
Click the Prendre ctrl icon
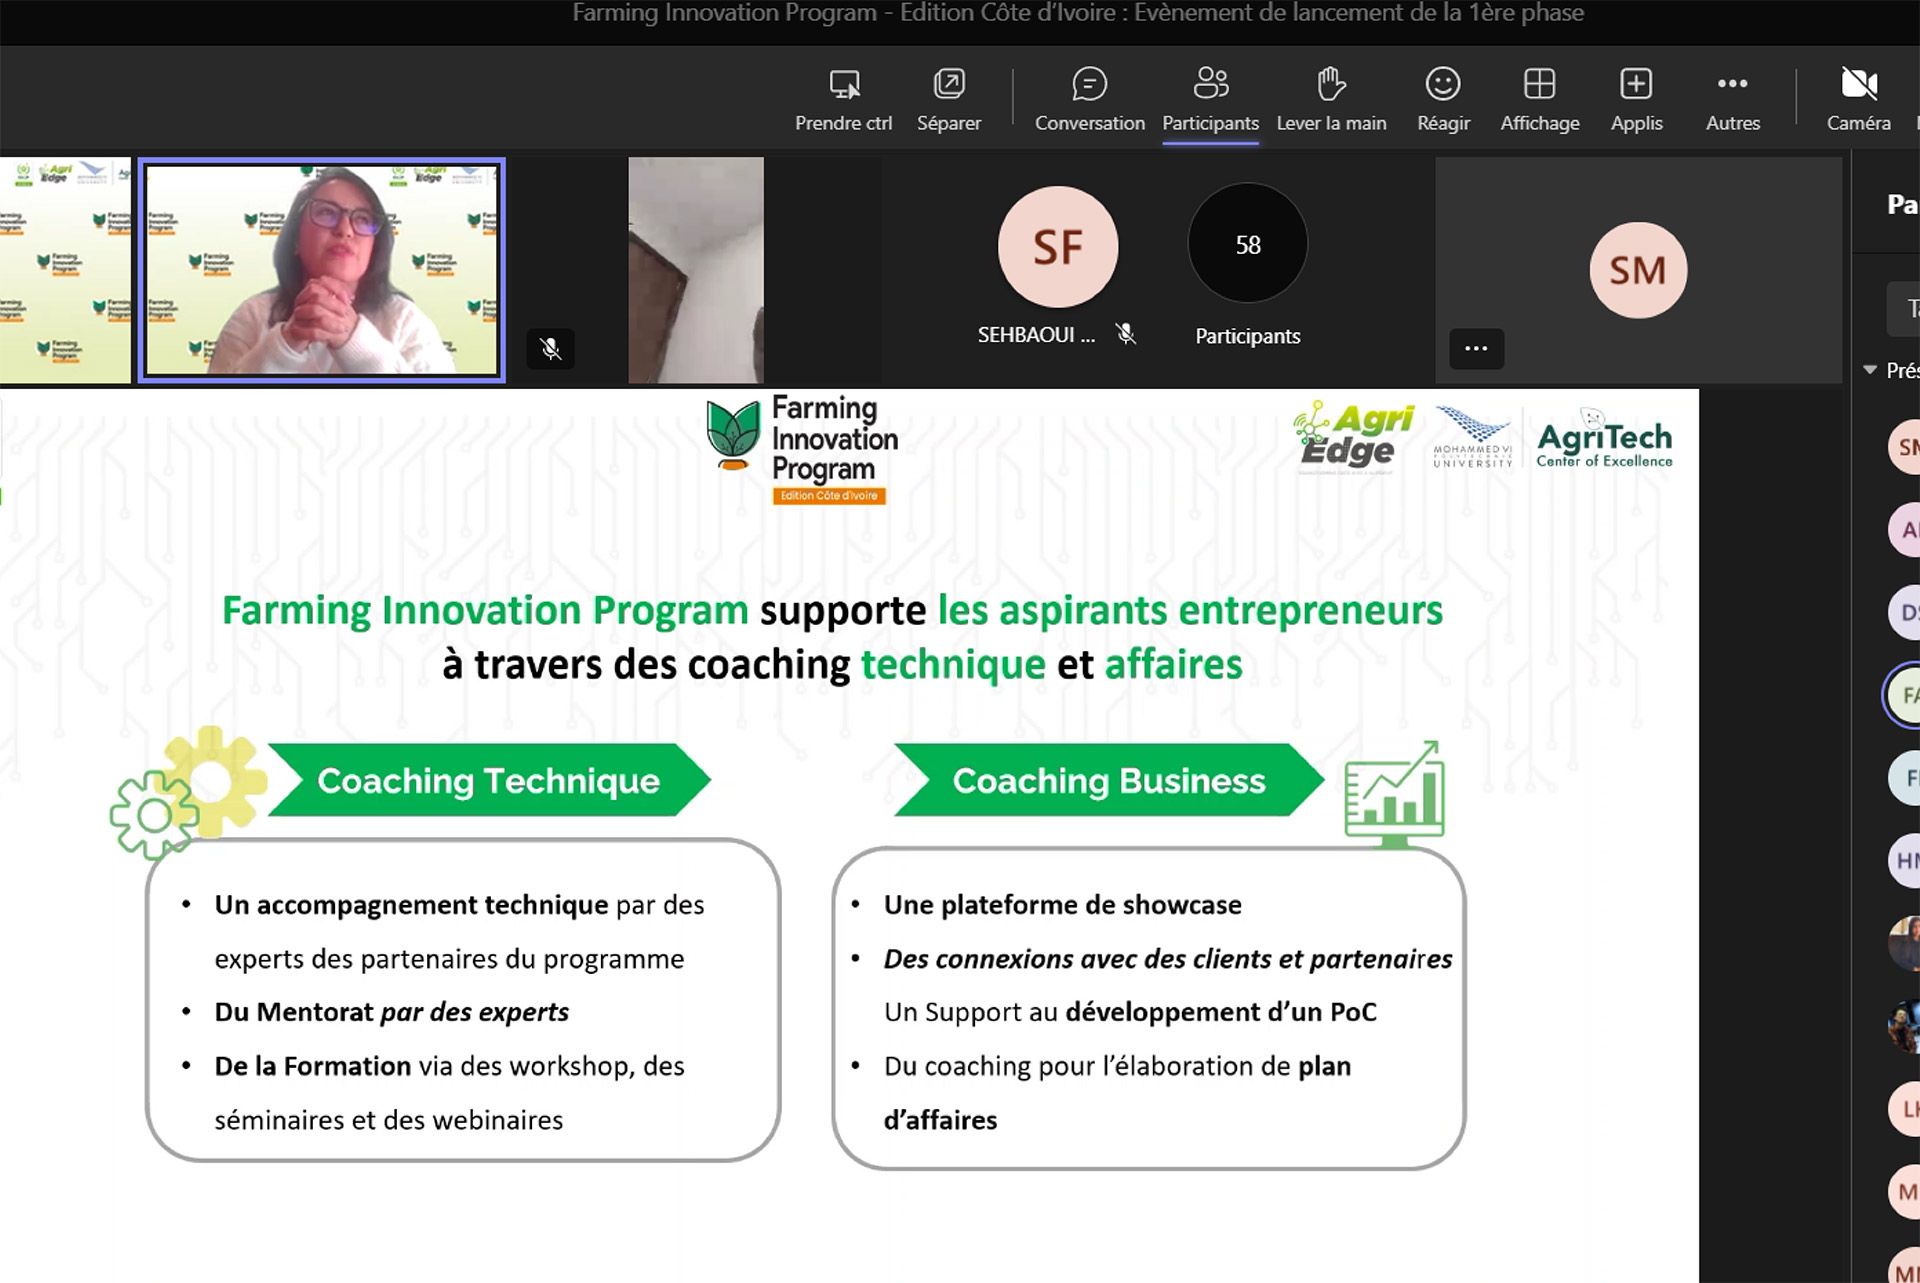pos(844,85)
